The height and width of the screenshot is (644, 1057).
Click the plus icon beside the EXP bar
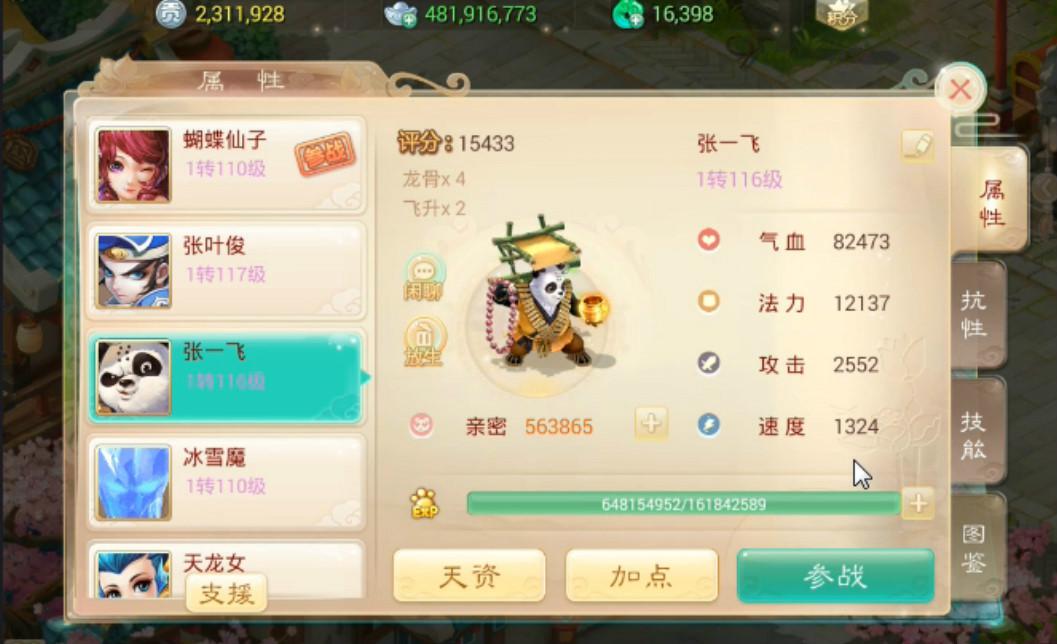918,504
